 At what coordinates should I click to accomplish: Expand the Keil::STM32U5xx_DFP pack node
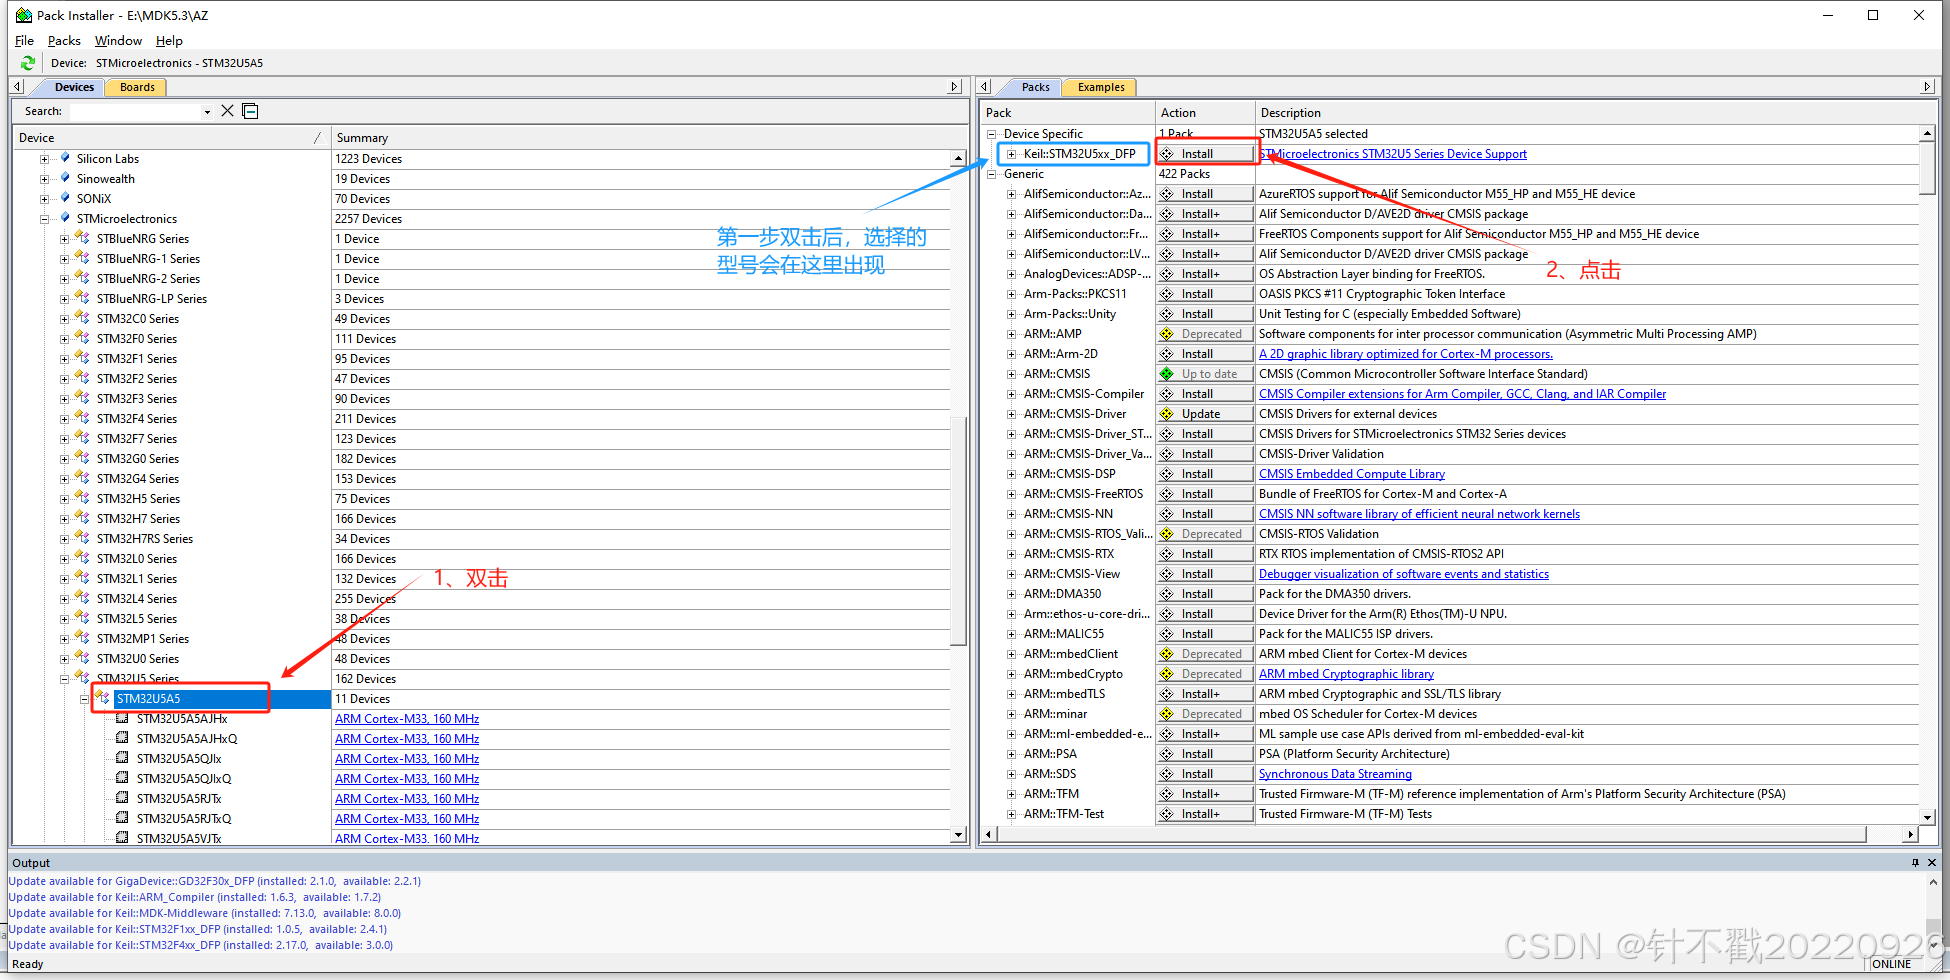tap(1012, 154)
